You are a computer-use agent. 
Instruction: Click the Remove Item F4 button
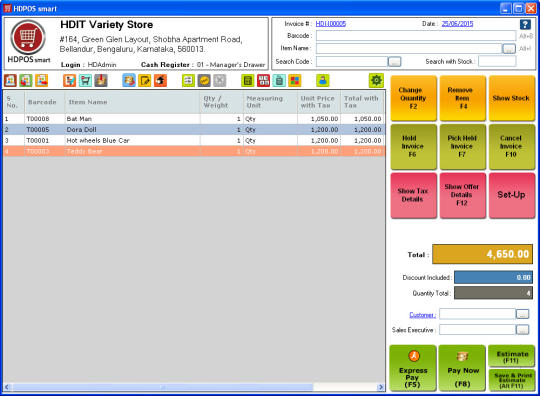coord(463,98)
